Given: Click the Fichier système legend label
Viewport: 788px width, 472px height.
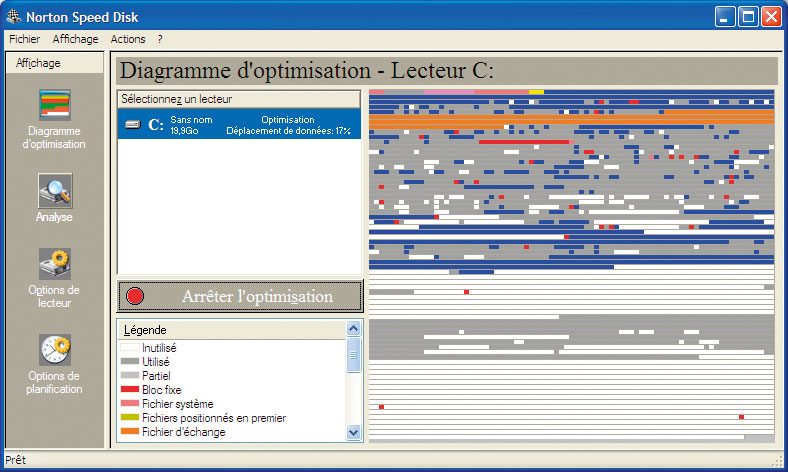Looking at the screenshot, I should coord(177,404).
